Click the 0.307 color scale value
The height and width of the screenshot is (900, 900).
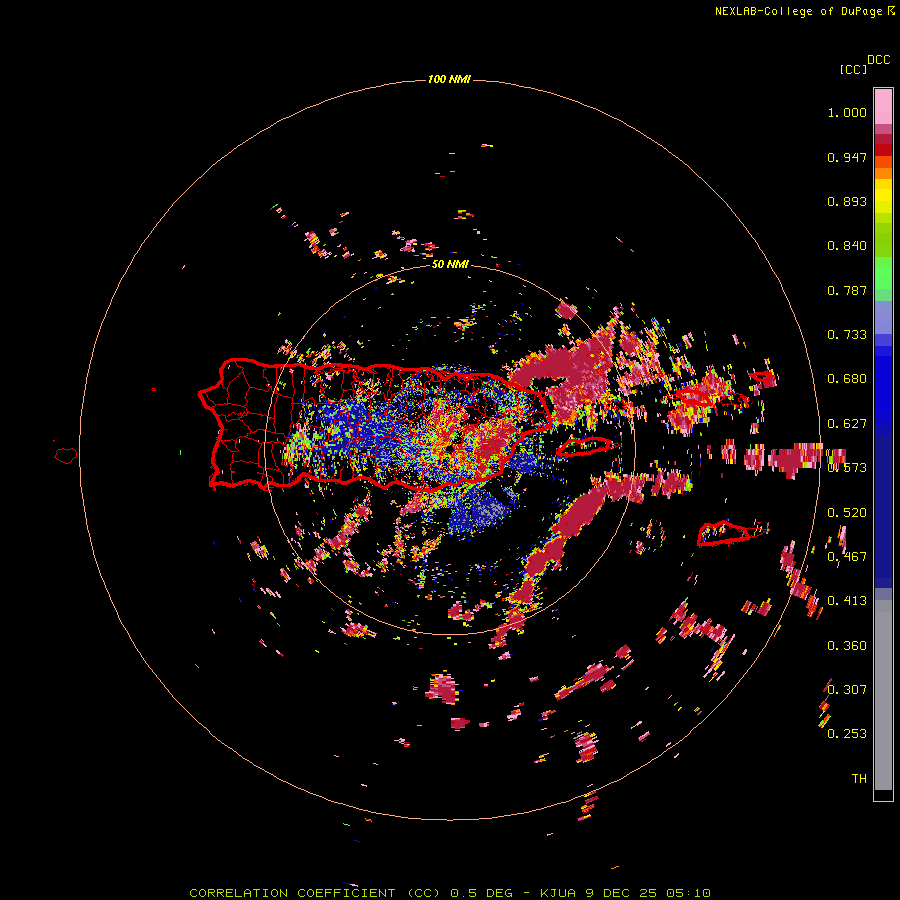(847, 689)
